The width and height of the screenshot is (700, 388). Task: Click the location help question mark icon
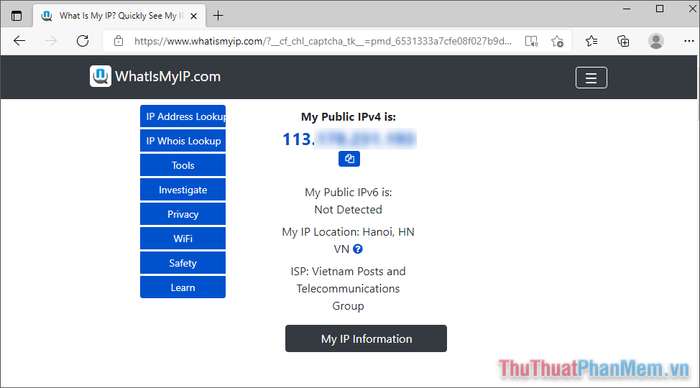358,249
